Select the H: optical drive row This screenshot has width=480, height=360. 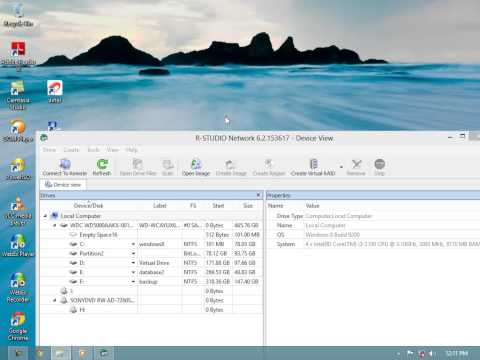(151, 310)
